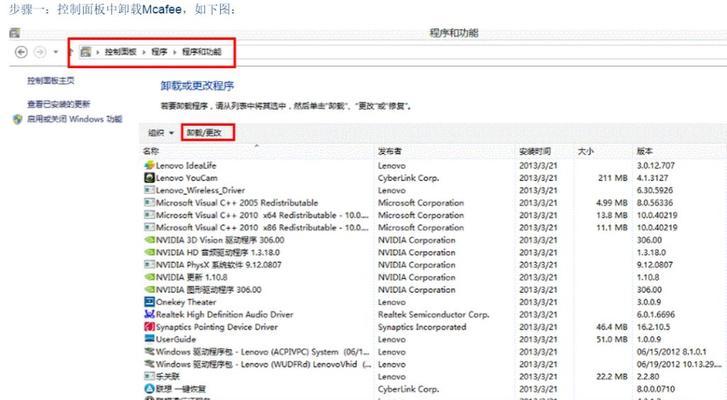Select 控制面板 in the breadcrumb path
This screenshot has height=400, width=727.
121,52
